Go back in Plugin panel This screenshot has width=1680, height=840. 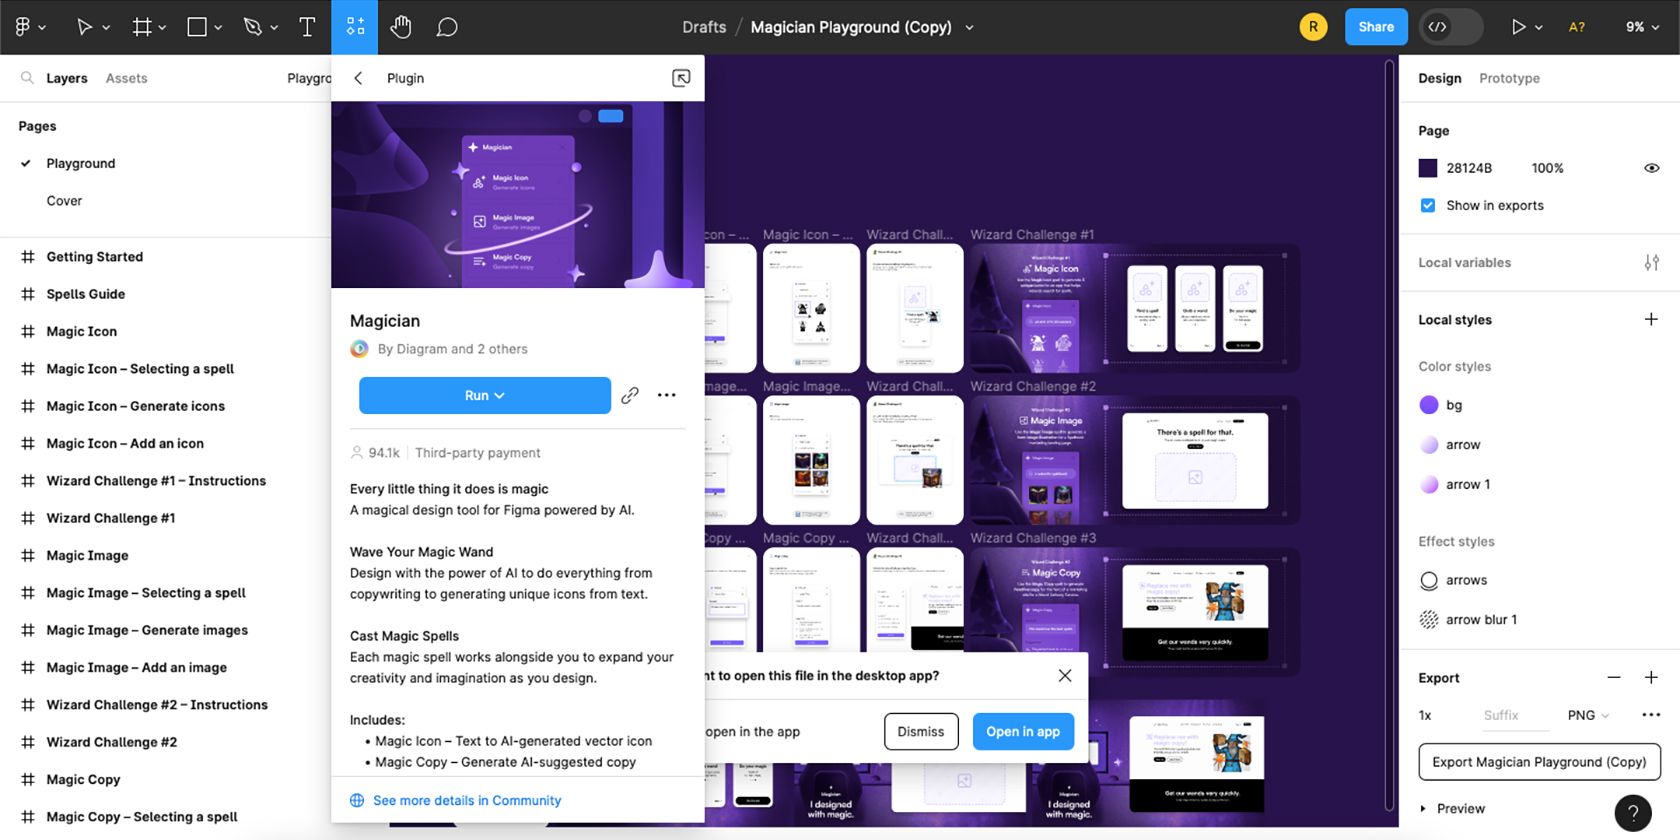tap(358, 78)
